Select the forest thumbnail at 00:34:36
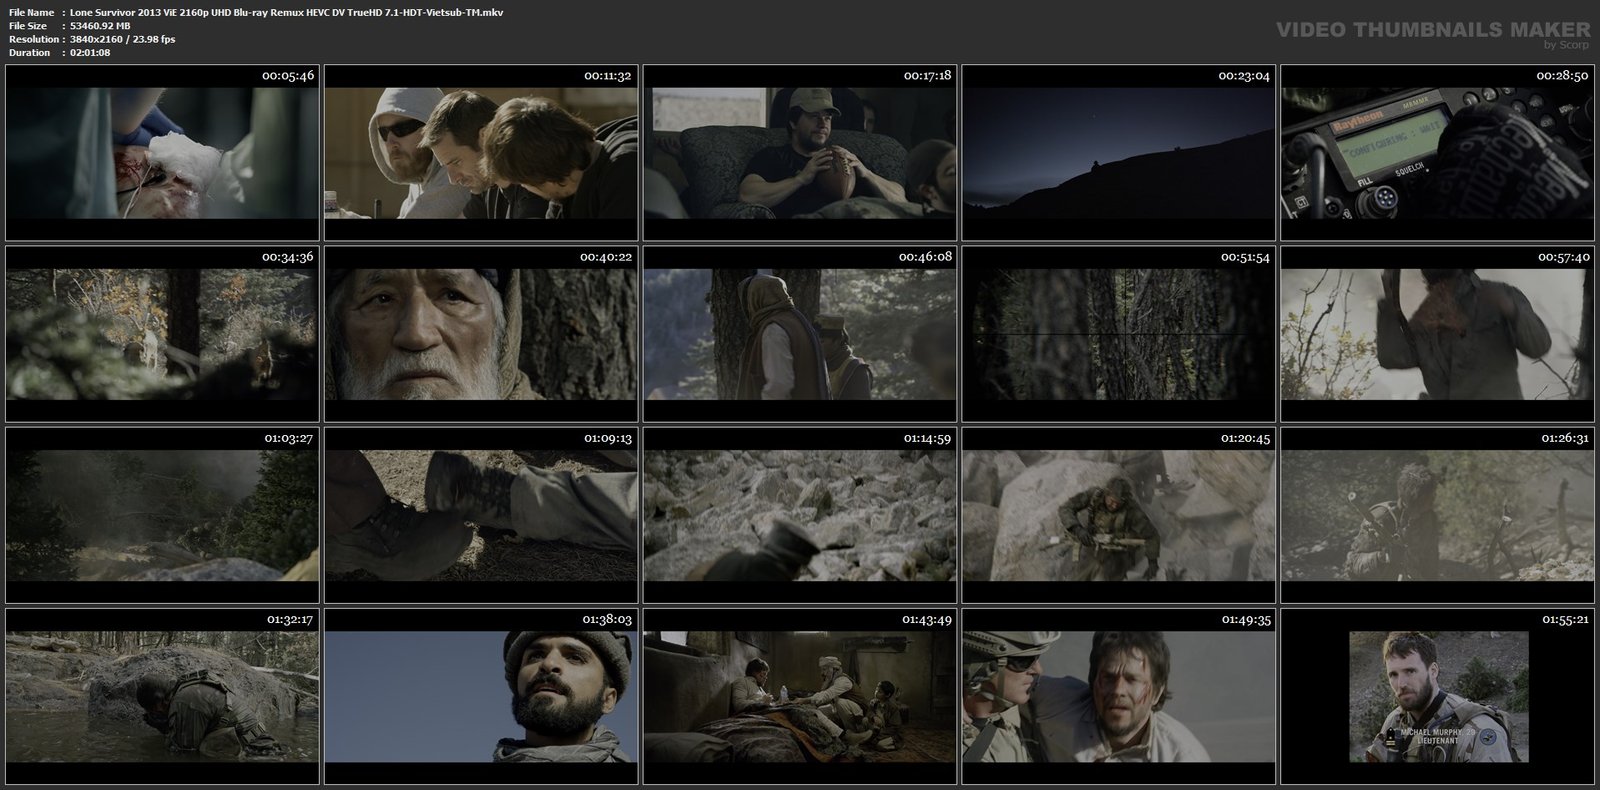The height and width of the screenshot is (790, 1600). [x=162, y=334]
